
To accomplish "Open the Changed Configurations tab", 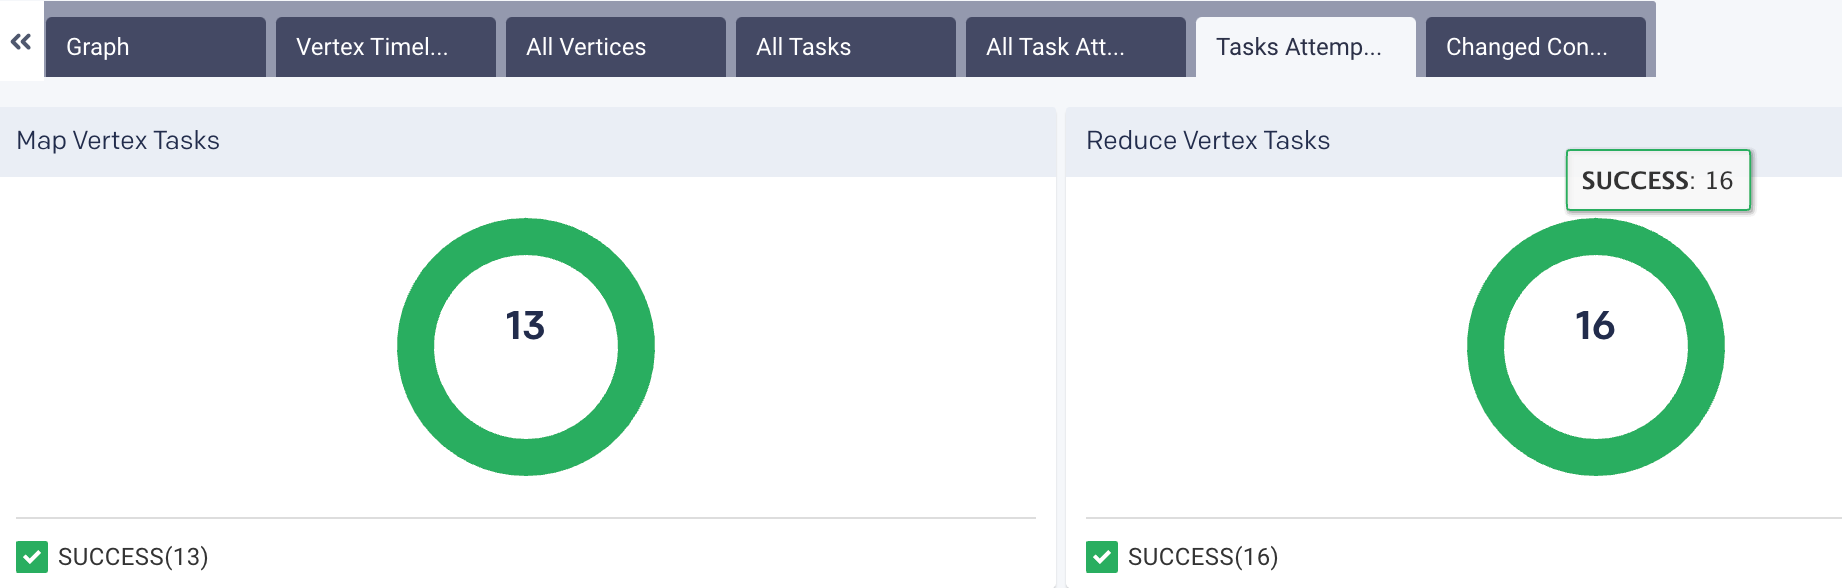I will tap(1536, 47).
